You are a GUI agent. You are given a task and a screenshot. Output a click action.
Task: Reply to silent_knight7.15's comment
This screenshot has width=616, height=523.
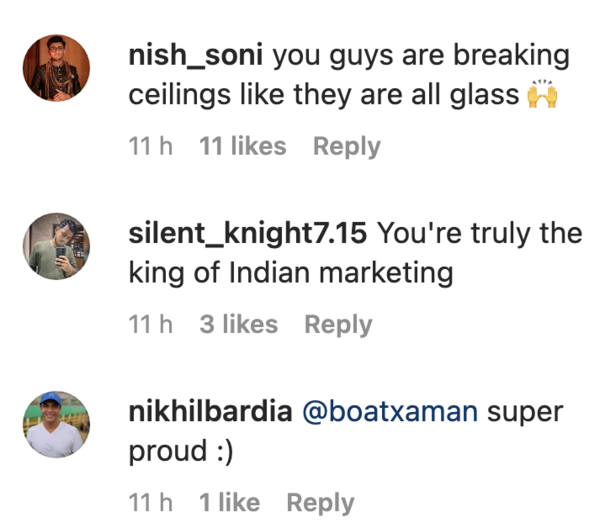(x=338, y=324)
